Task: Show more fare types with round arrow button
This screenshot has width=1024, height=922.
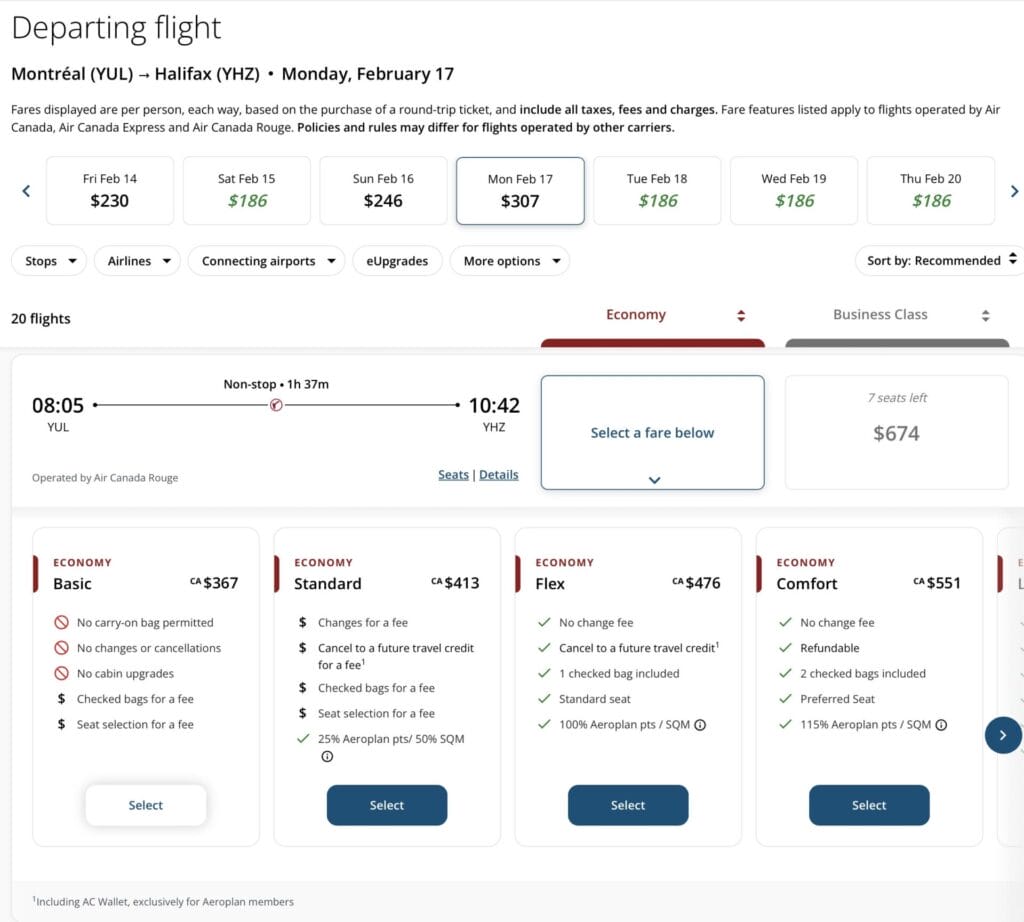Action: 1002,735
